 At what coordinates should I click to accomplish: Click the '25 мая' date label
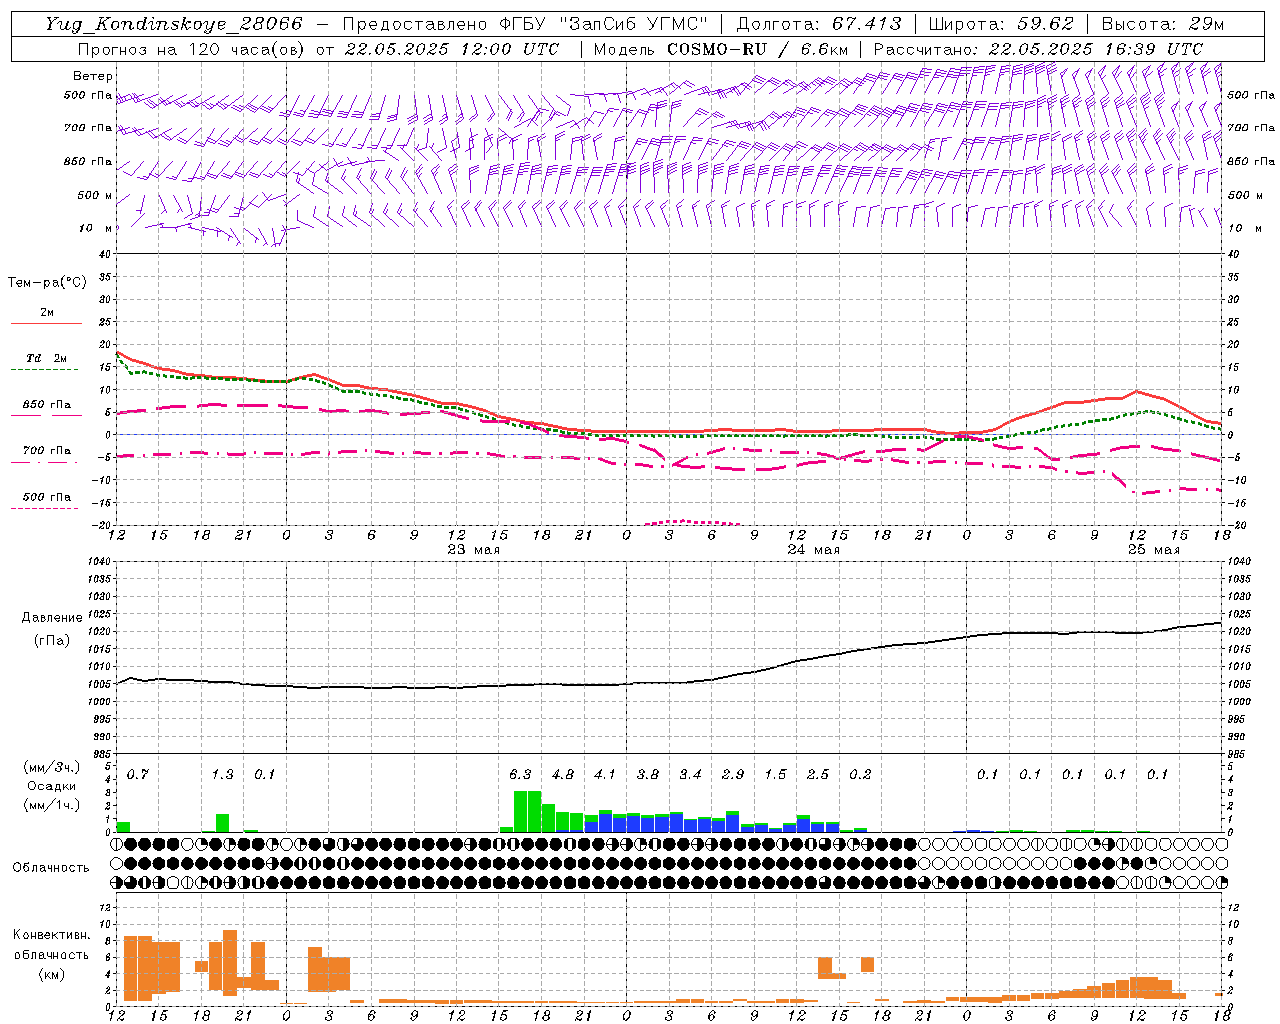[1154, 550]
